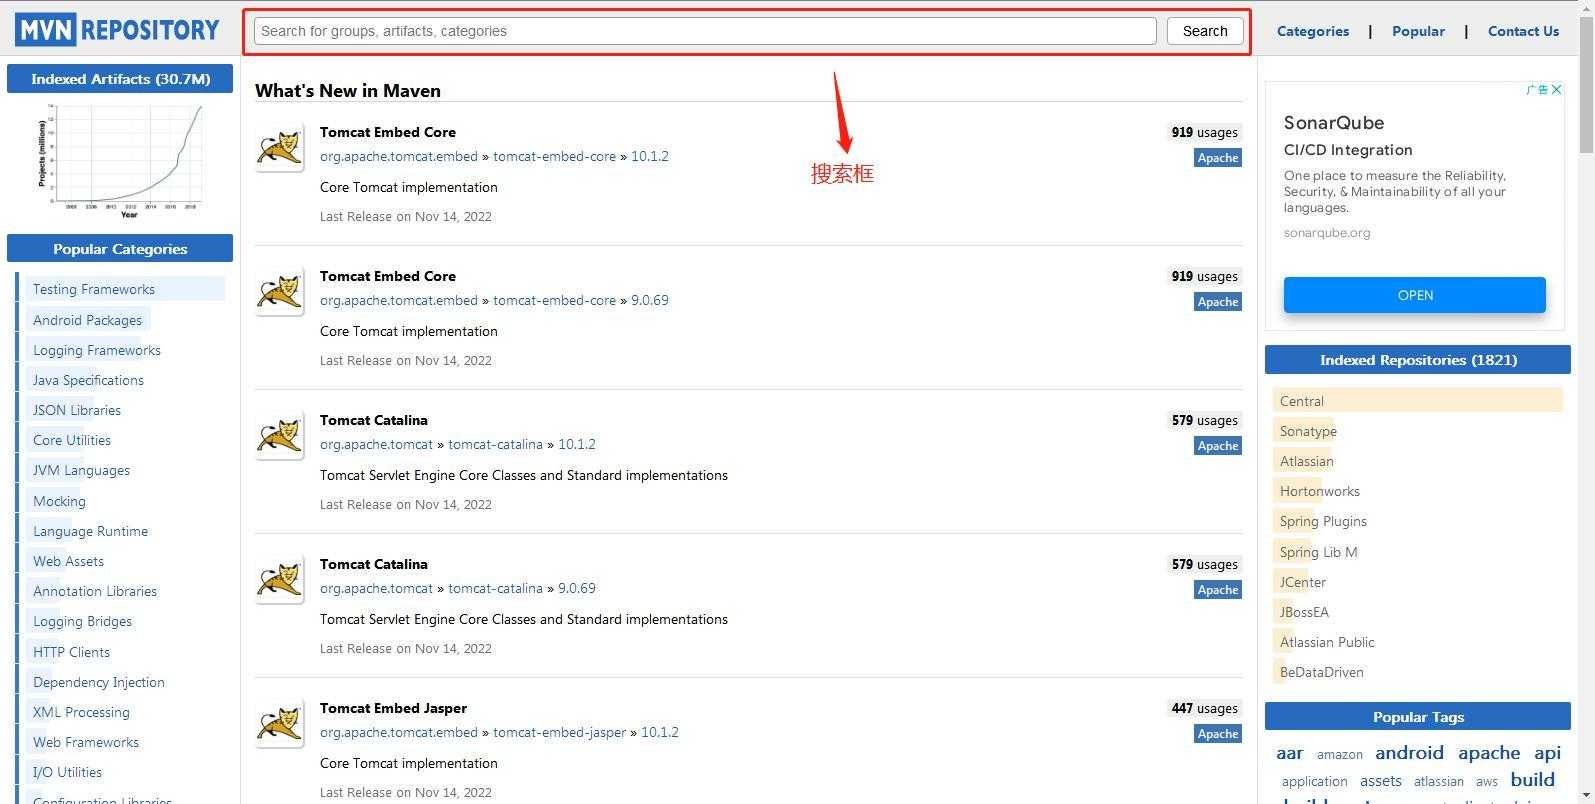
Task: Open the Core Utilities category
Action: coord(72,440)
